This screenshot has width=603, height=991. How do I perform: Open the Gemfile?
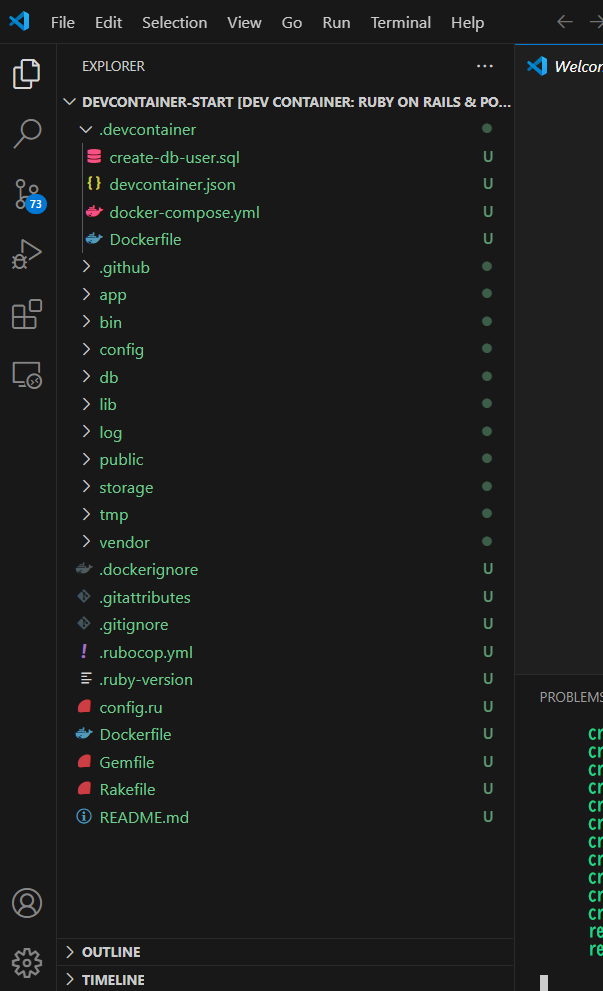(126, 762)
